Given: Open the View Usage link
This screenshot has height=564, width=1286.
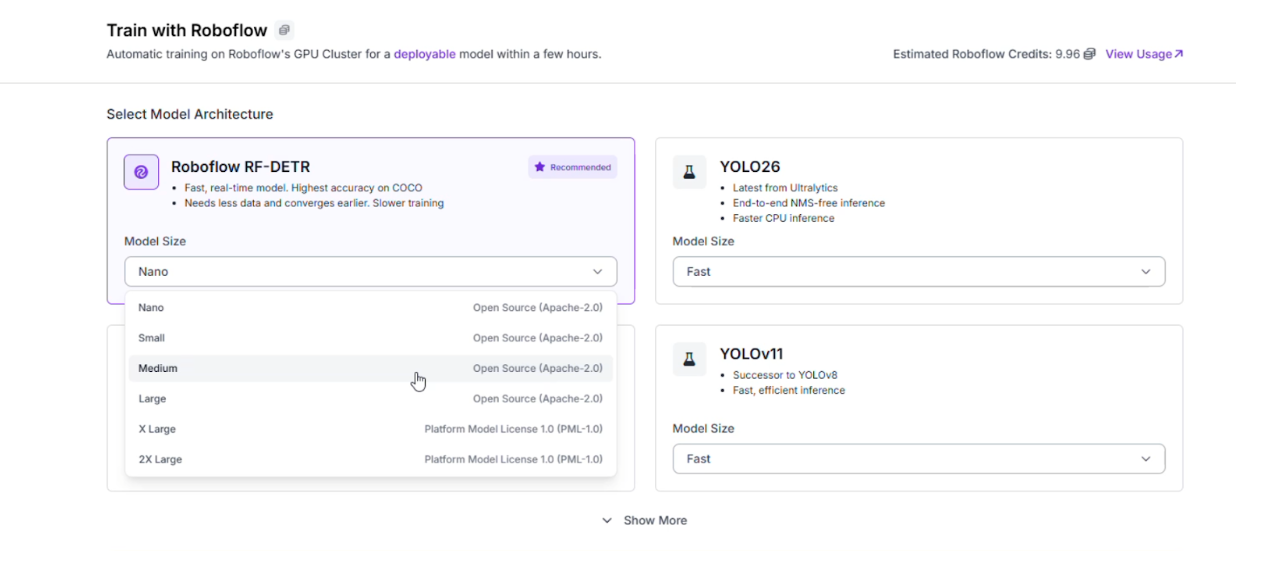Looking at the screenshot, I should 1144,54.
